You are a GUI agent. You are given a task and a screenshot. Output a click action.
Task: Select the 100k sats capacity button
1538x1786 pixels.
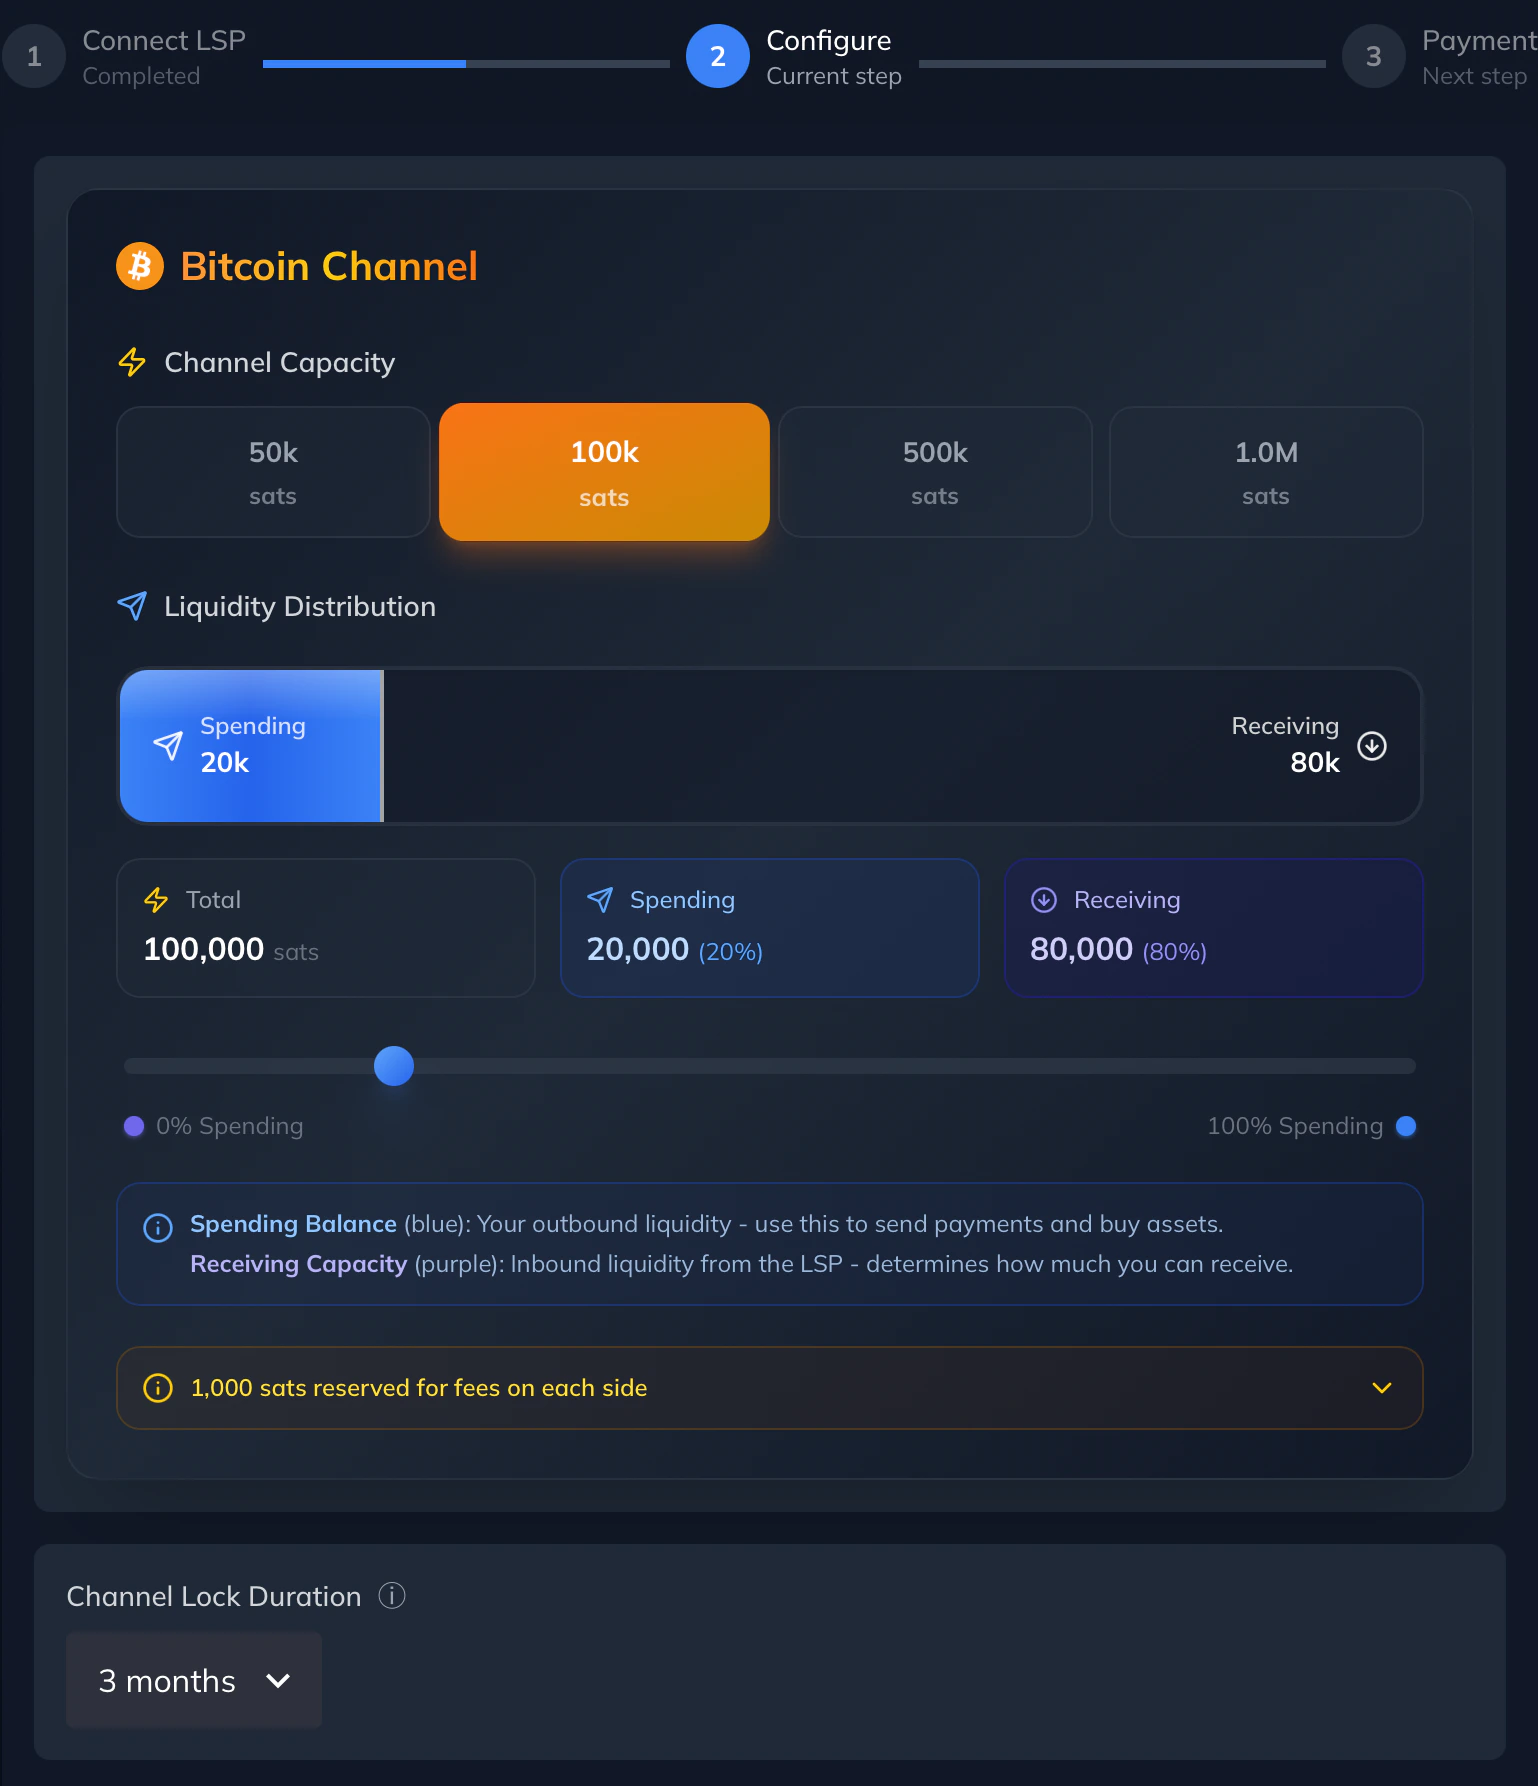[603, 472]
